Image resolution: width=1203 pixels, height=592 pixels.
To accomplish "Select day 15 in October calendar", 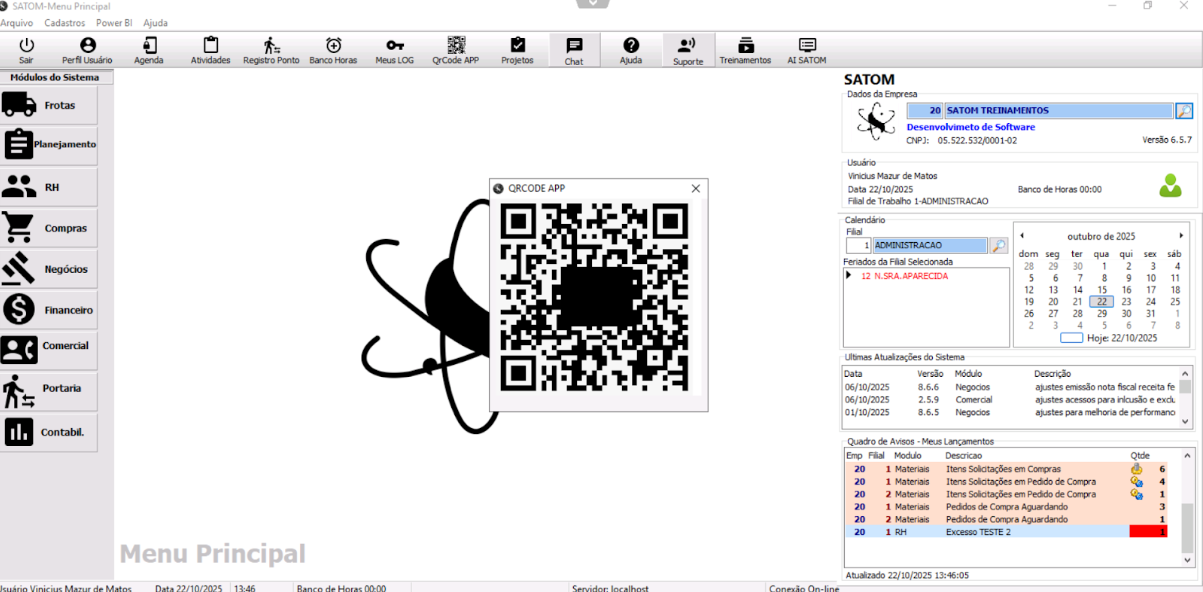I will coord(1101,290).
